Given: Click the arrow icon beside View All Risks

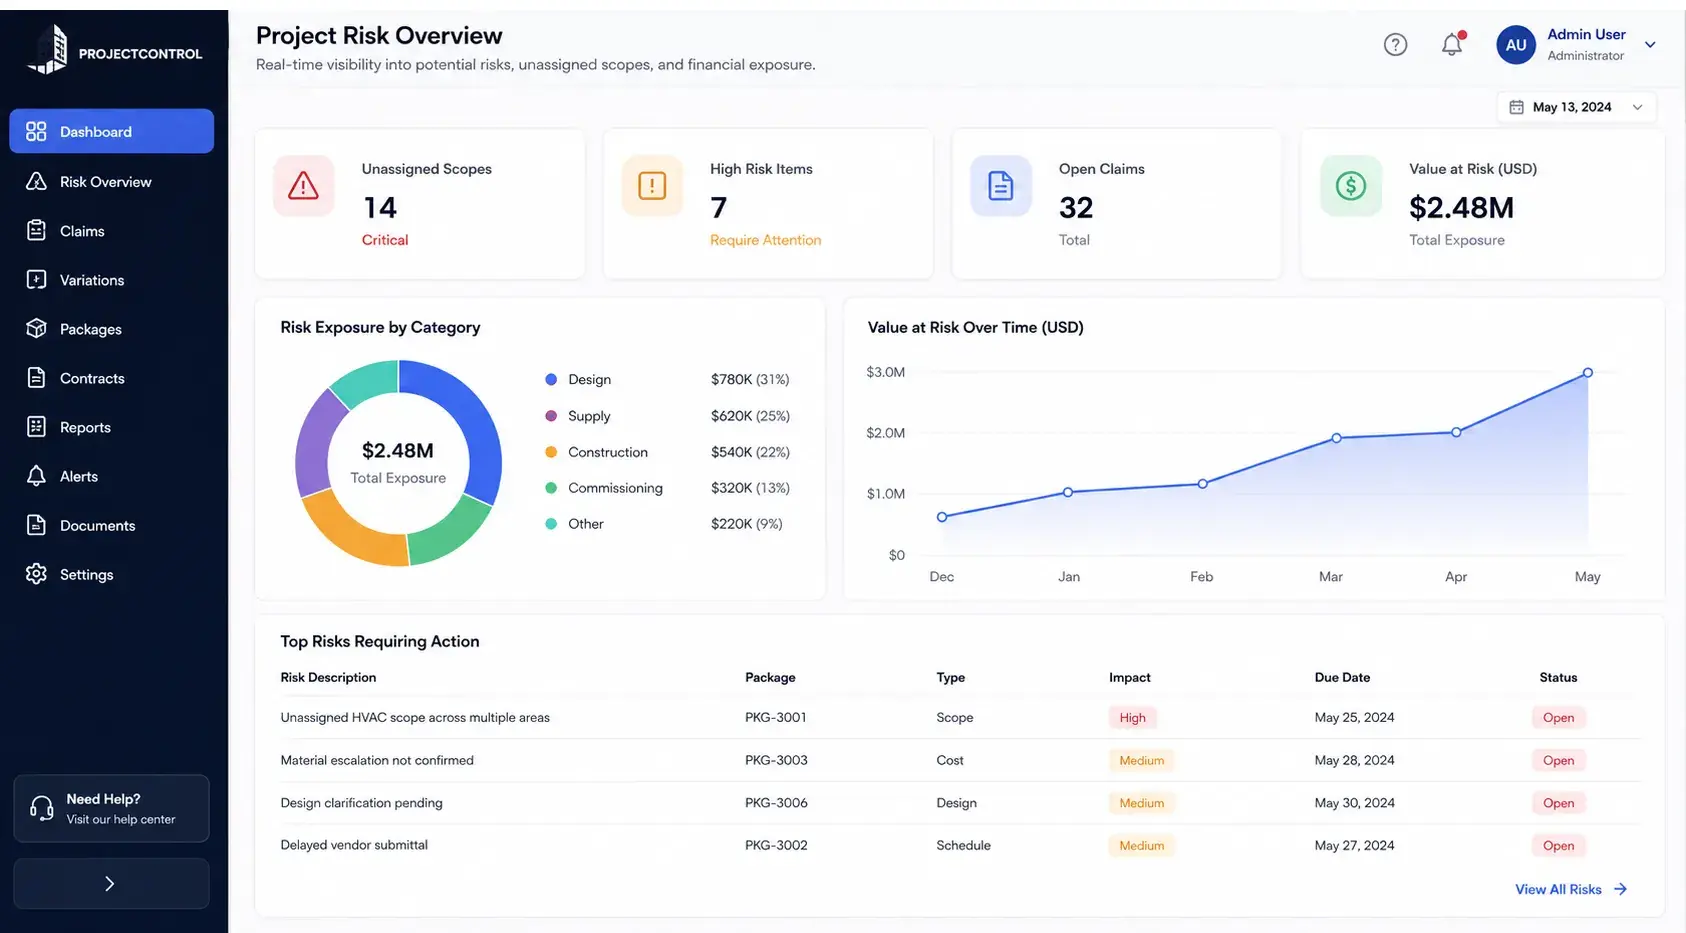Looking at the screenshot, I should 1621,889.
